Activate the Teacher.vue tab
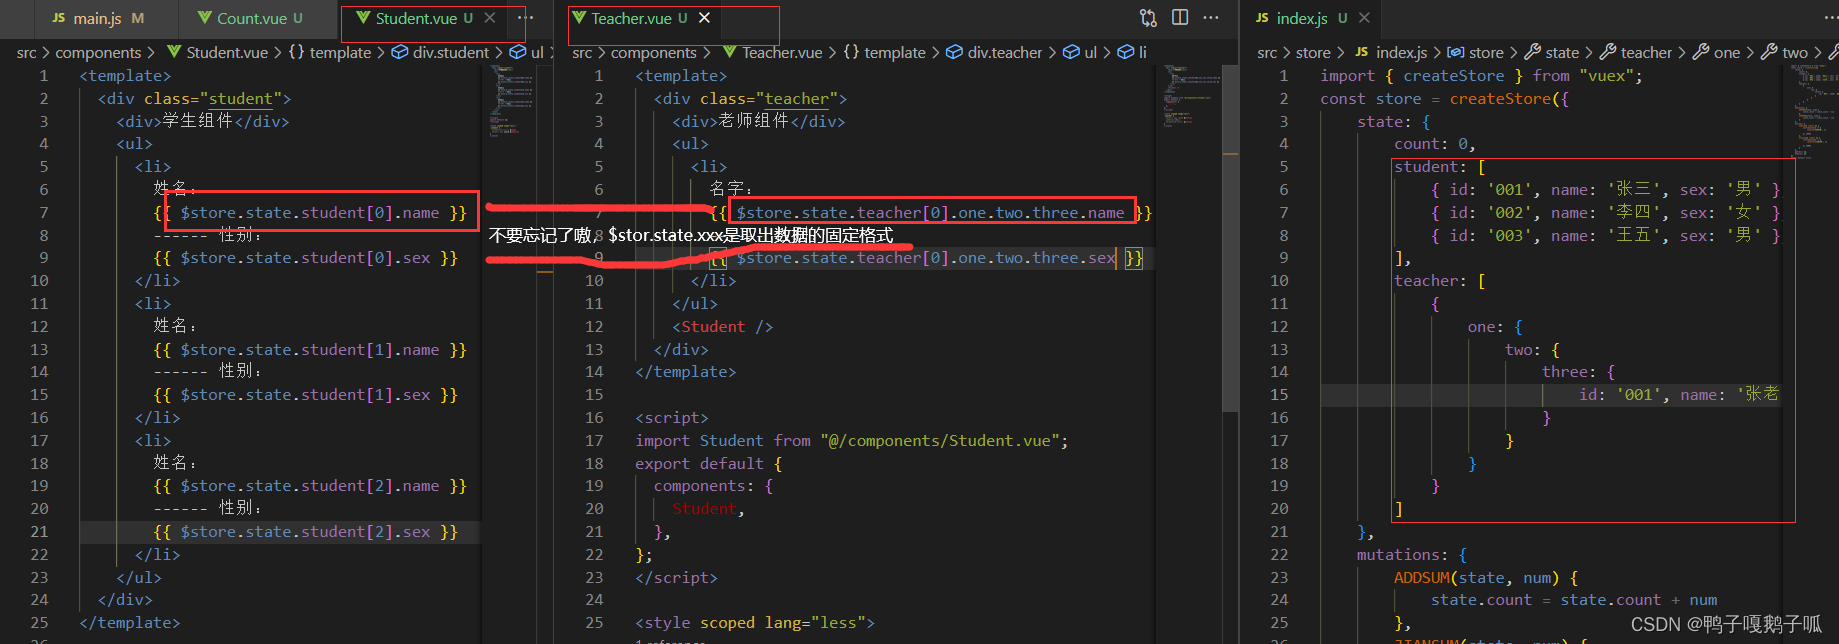The image size is (1839, 644). 631,18
